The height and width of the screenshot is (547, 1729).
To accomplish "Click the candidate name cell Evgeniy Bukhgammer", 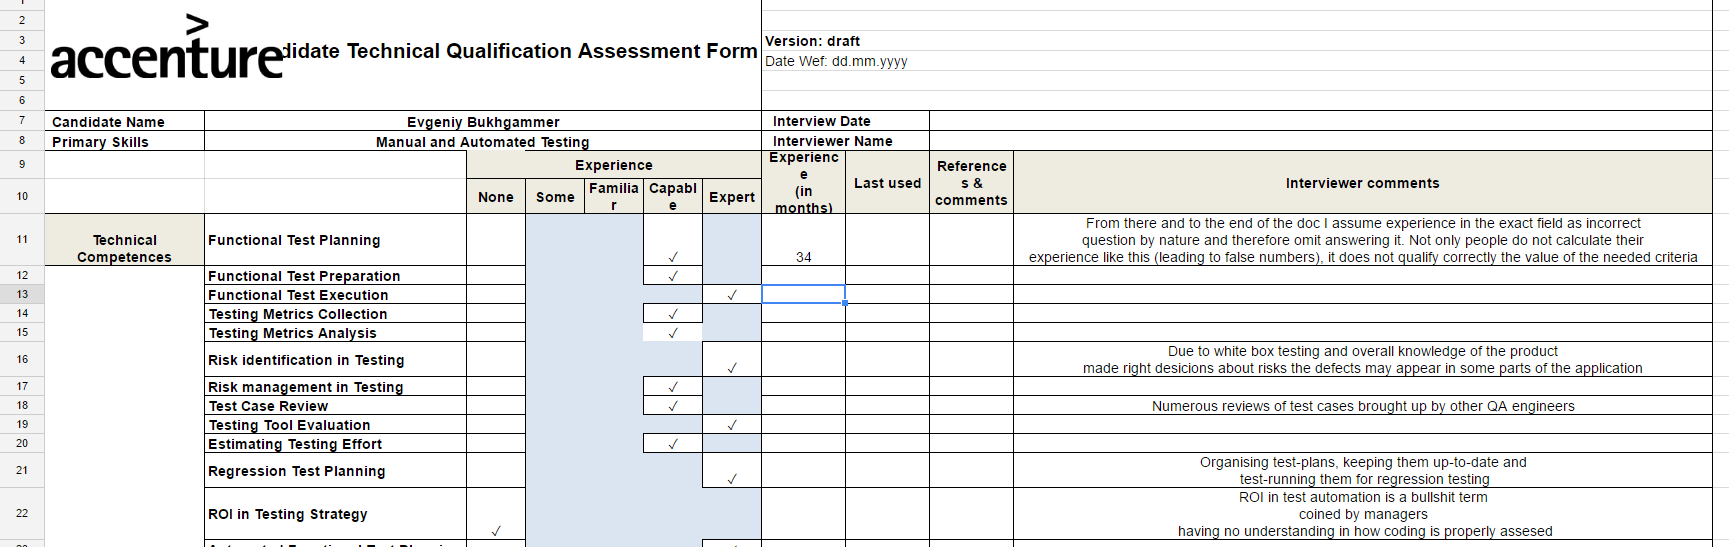I will [x=483, y=122].
